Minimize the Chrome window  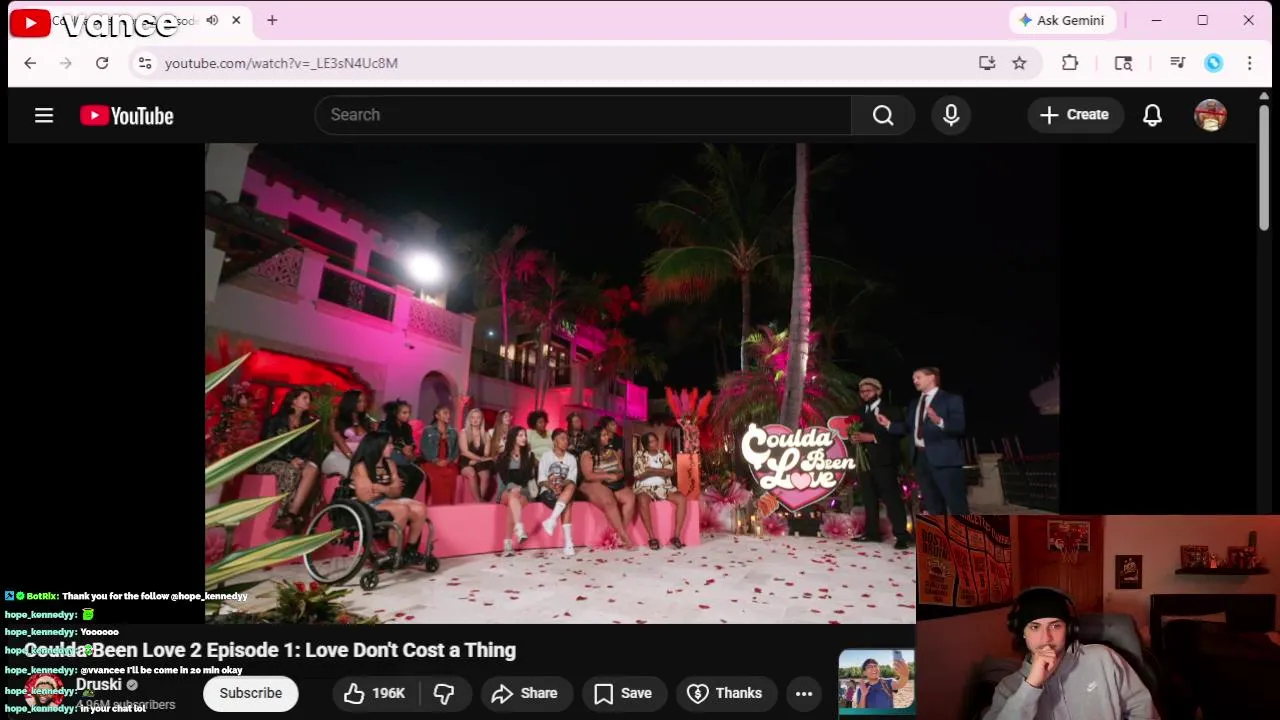point(1156,20)
